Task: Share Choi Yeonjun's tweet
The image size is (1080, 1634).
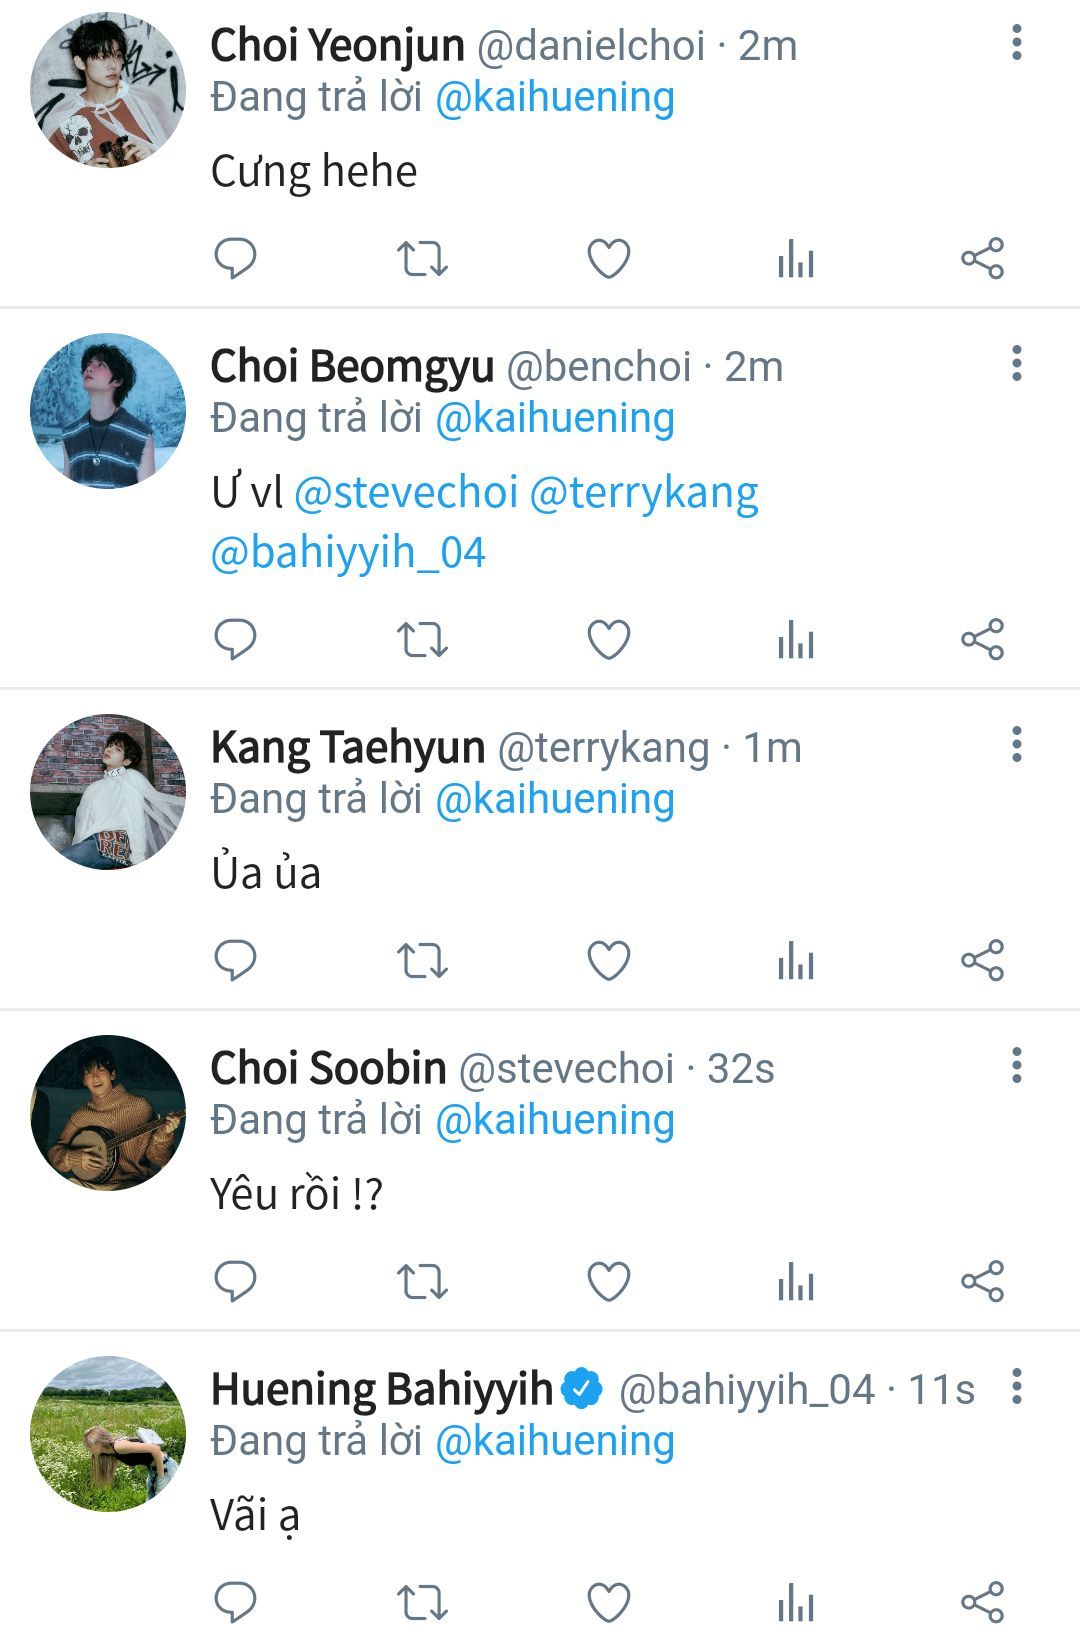Action: tap(982, 258)
